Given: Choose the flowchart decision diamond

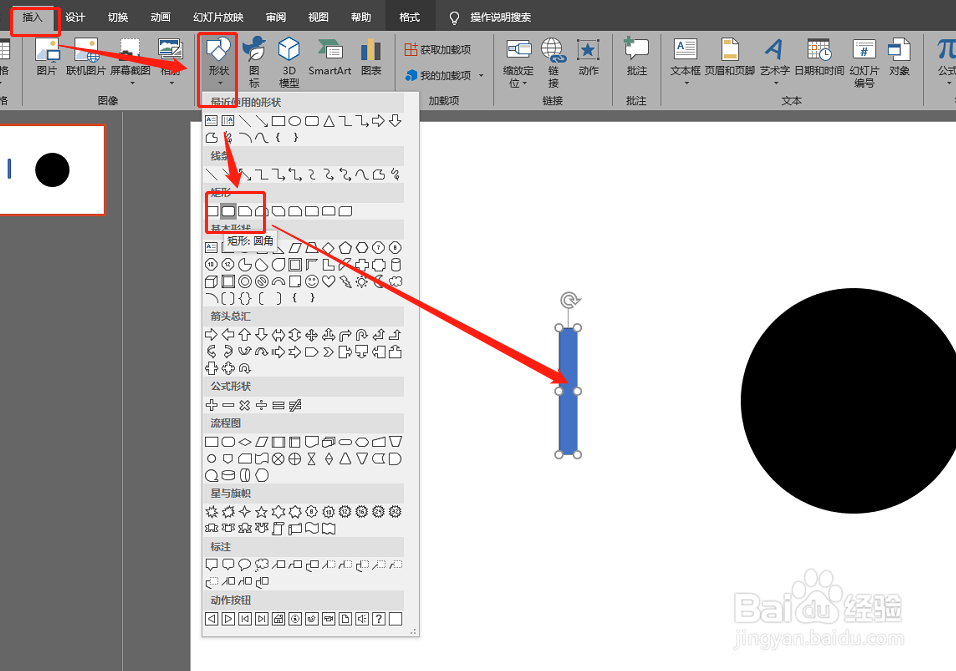Looking at the screenshot, I should point(244,441).
